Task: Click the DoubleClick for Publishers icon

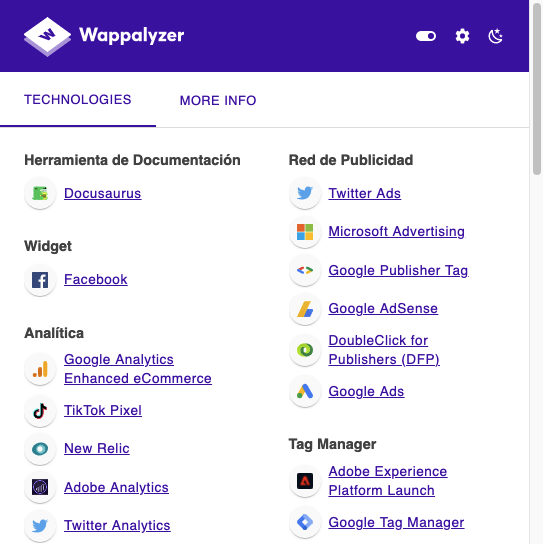Action: 305,350
